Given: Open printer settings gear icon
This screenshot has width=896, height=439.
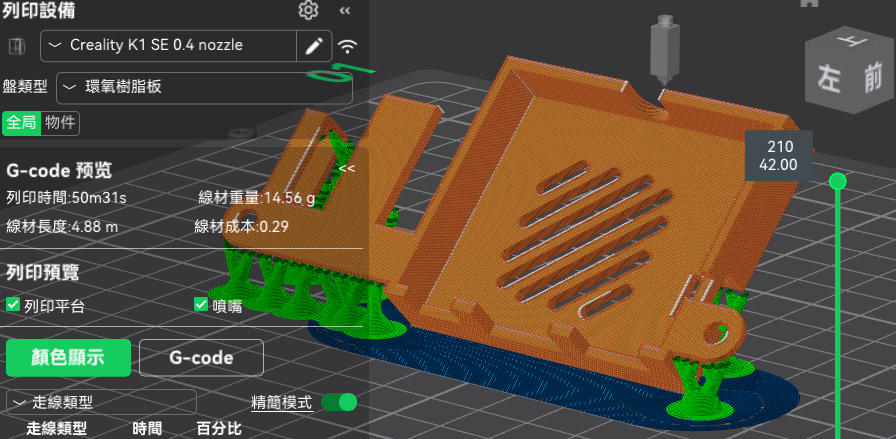Looking at the screenshot, I should pyautogui.click(x=309, y=10).
